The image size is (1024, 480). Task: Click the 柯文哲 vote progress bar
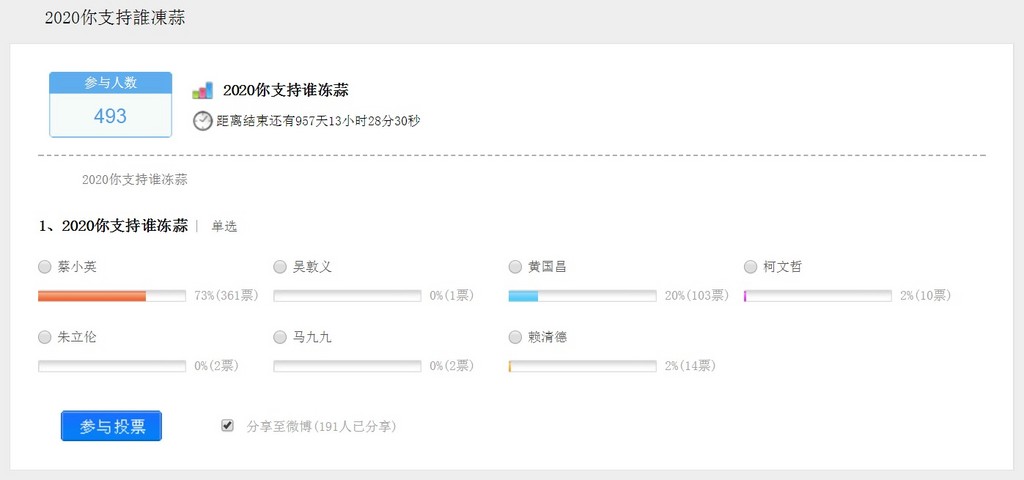pyautogui.click(x=818, y=296)
